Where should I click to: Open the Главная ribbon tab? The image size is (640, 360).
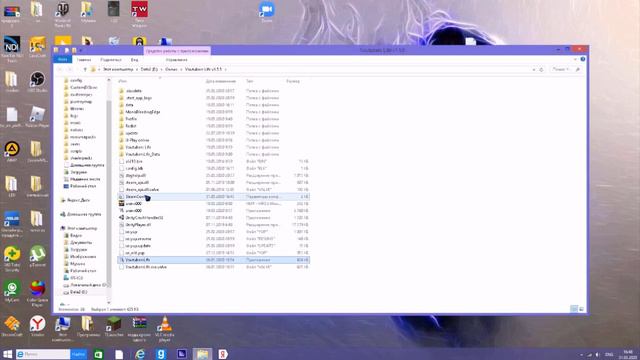(x=84, y=60)
